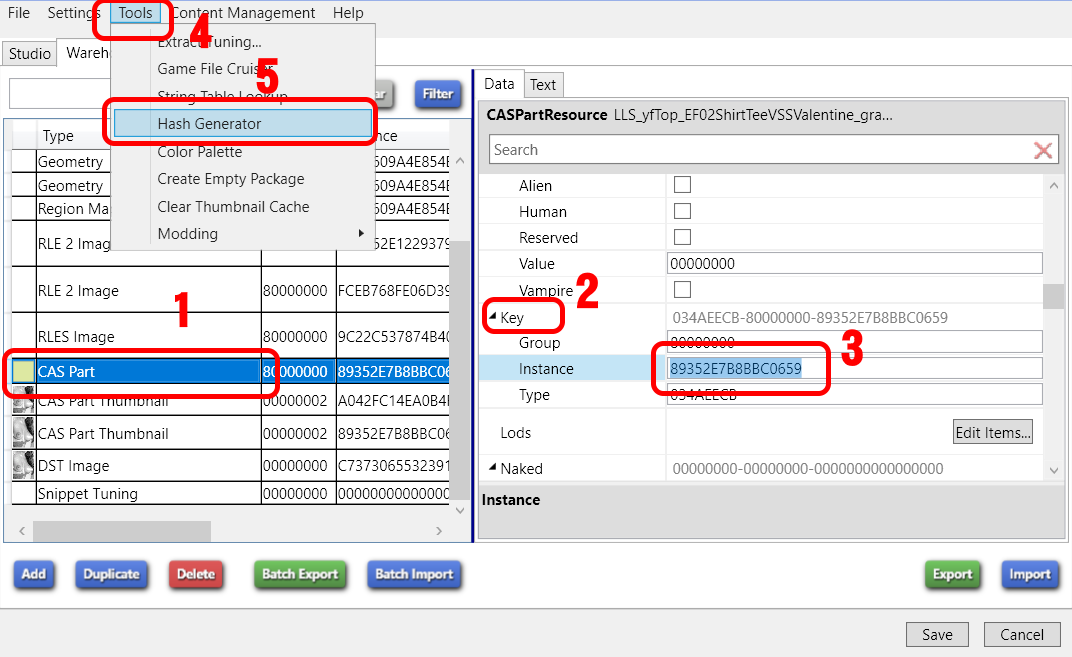Clear the search box with the red X
Viewport: 1072px width, 657px height.
click(x=1043, y=150)
